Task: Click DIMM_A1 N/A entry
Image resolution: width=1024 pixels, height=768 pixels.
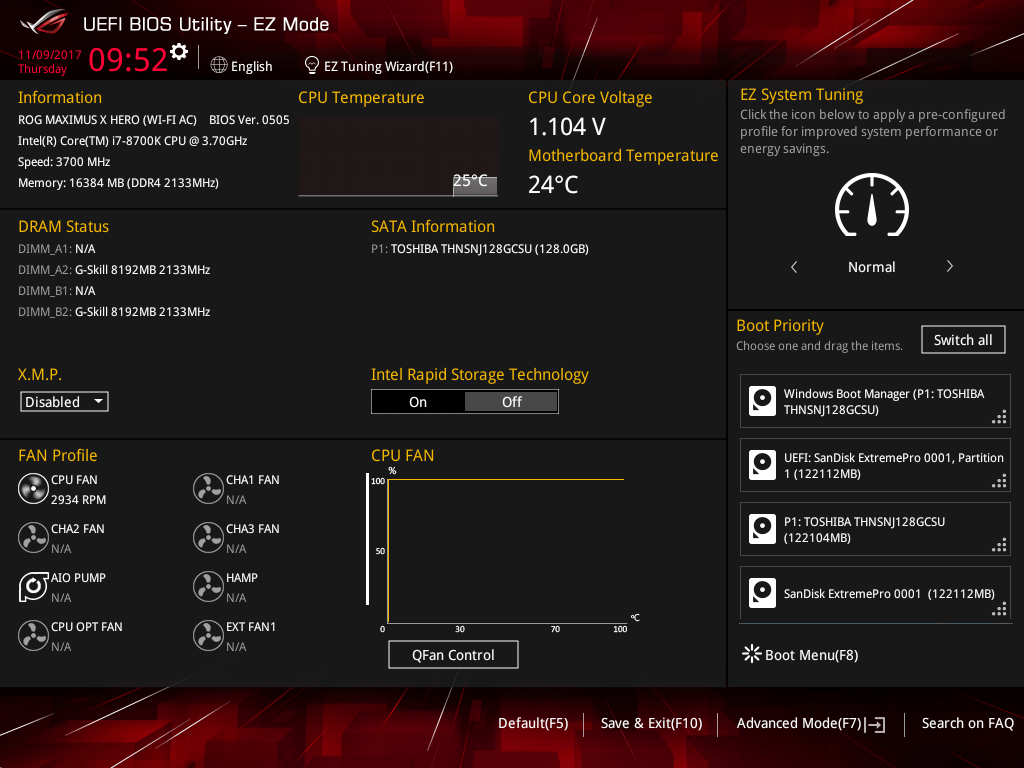Action: tap(57, 249)
